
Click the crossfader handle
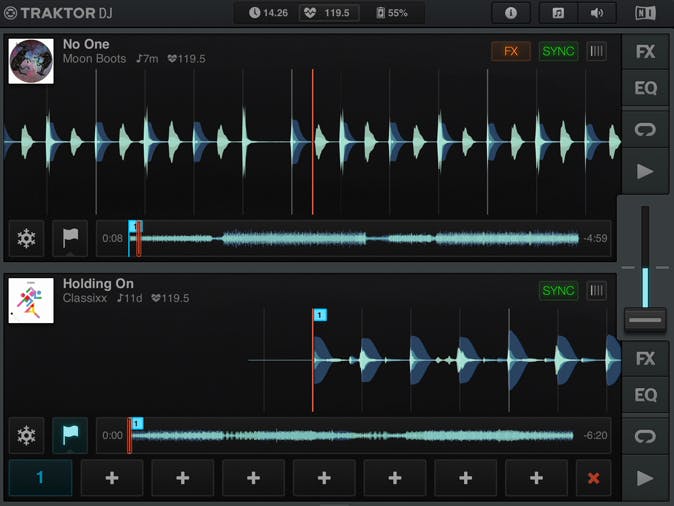coord(645,320)
